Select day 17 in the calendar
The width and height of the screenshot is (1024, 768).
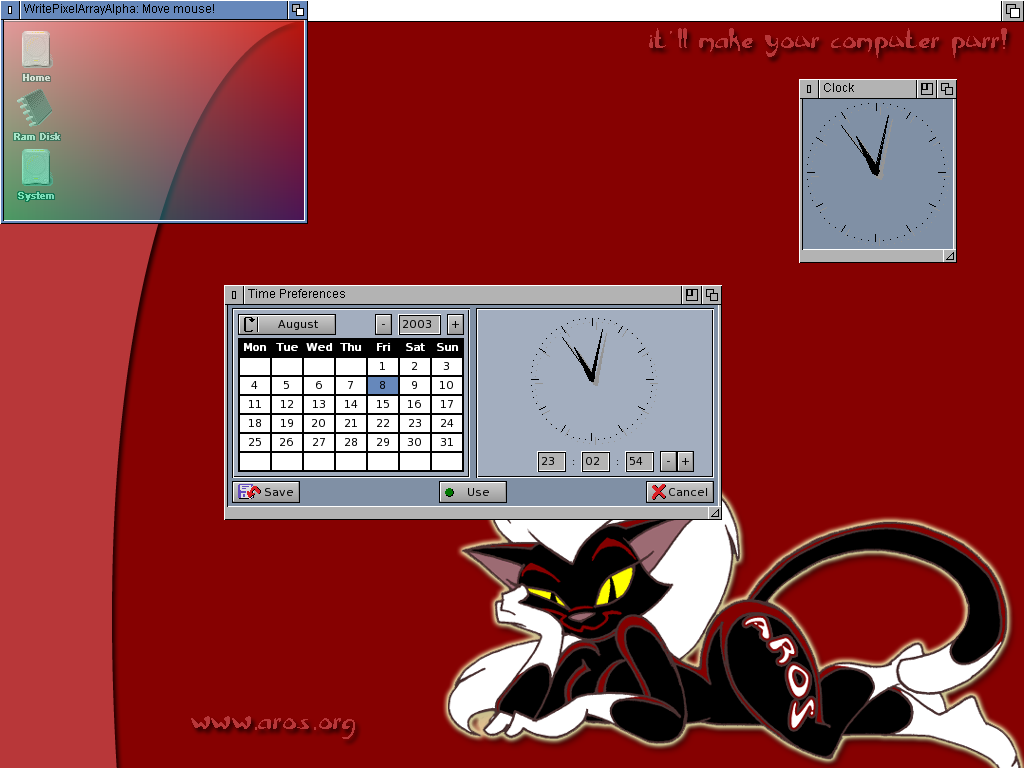click(447, 404)
